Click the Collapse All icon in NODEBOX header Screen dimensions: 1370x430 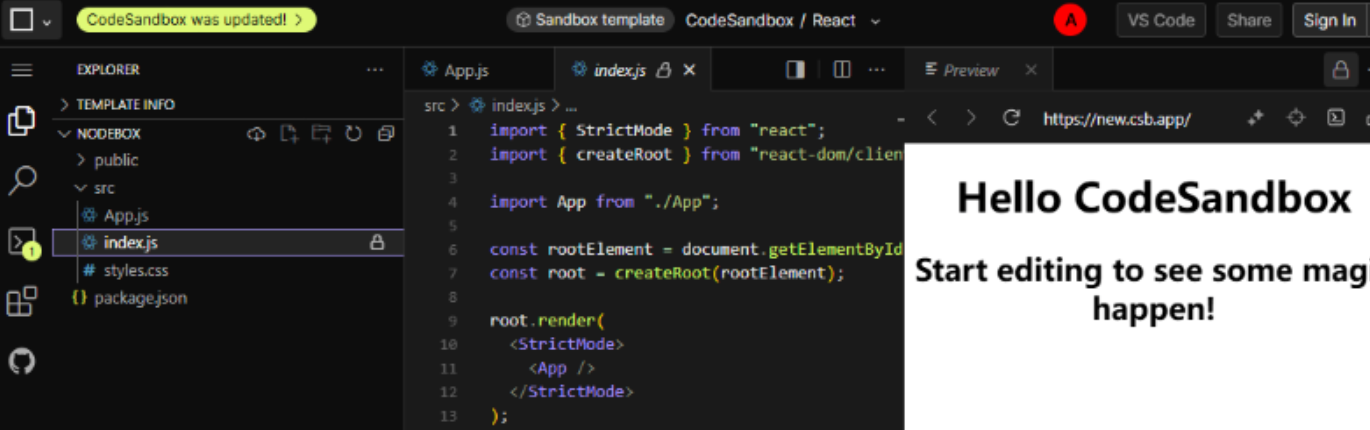coord(386,134)
